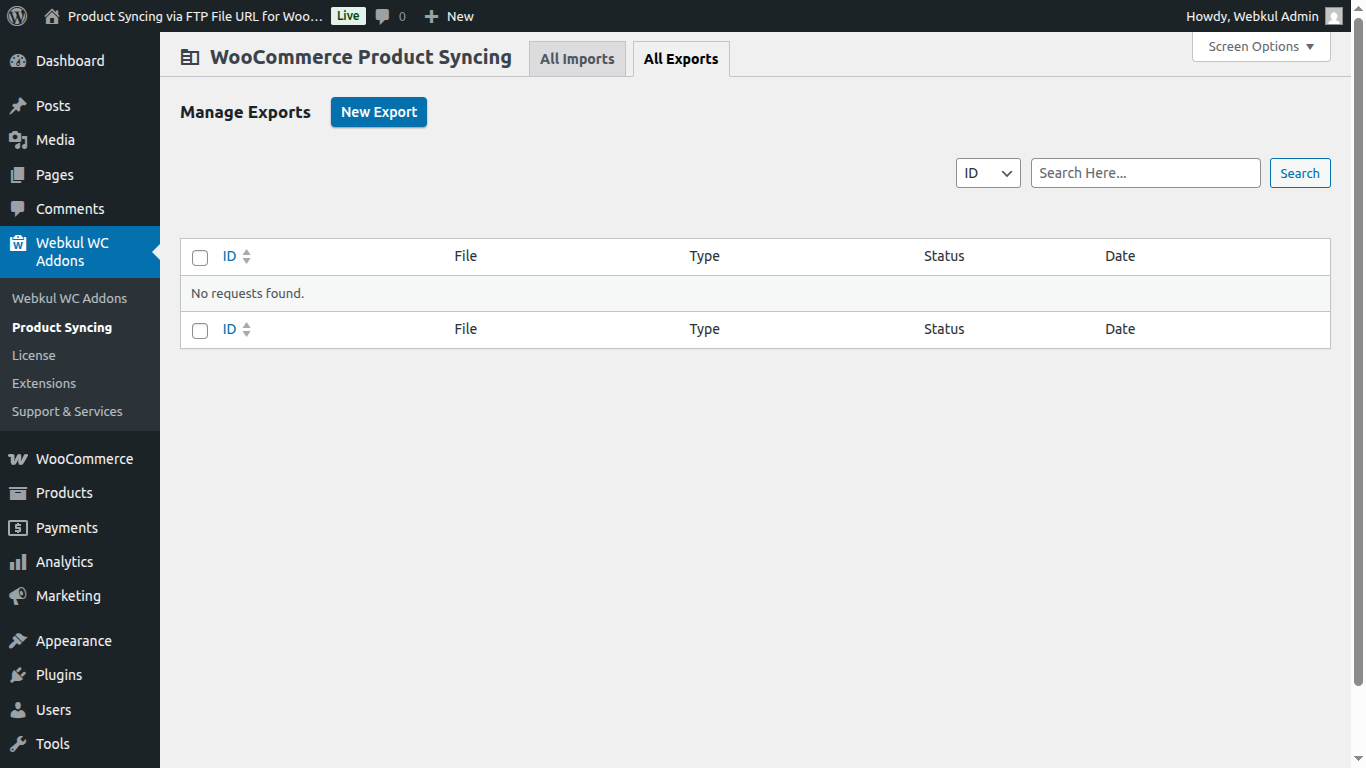
Task: Open Analytics via the bar chart icon
Action: [18, 561]
